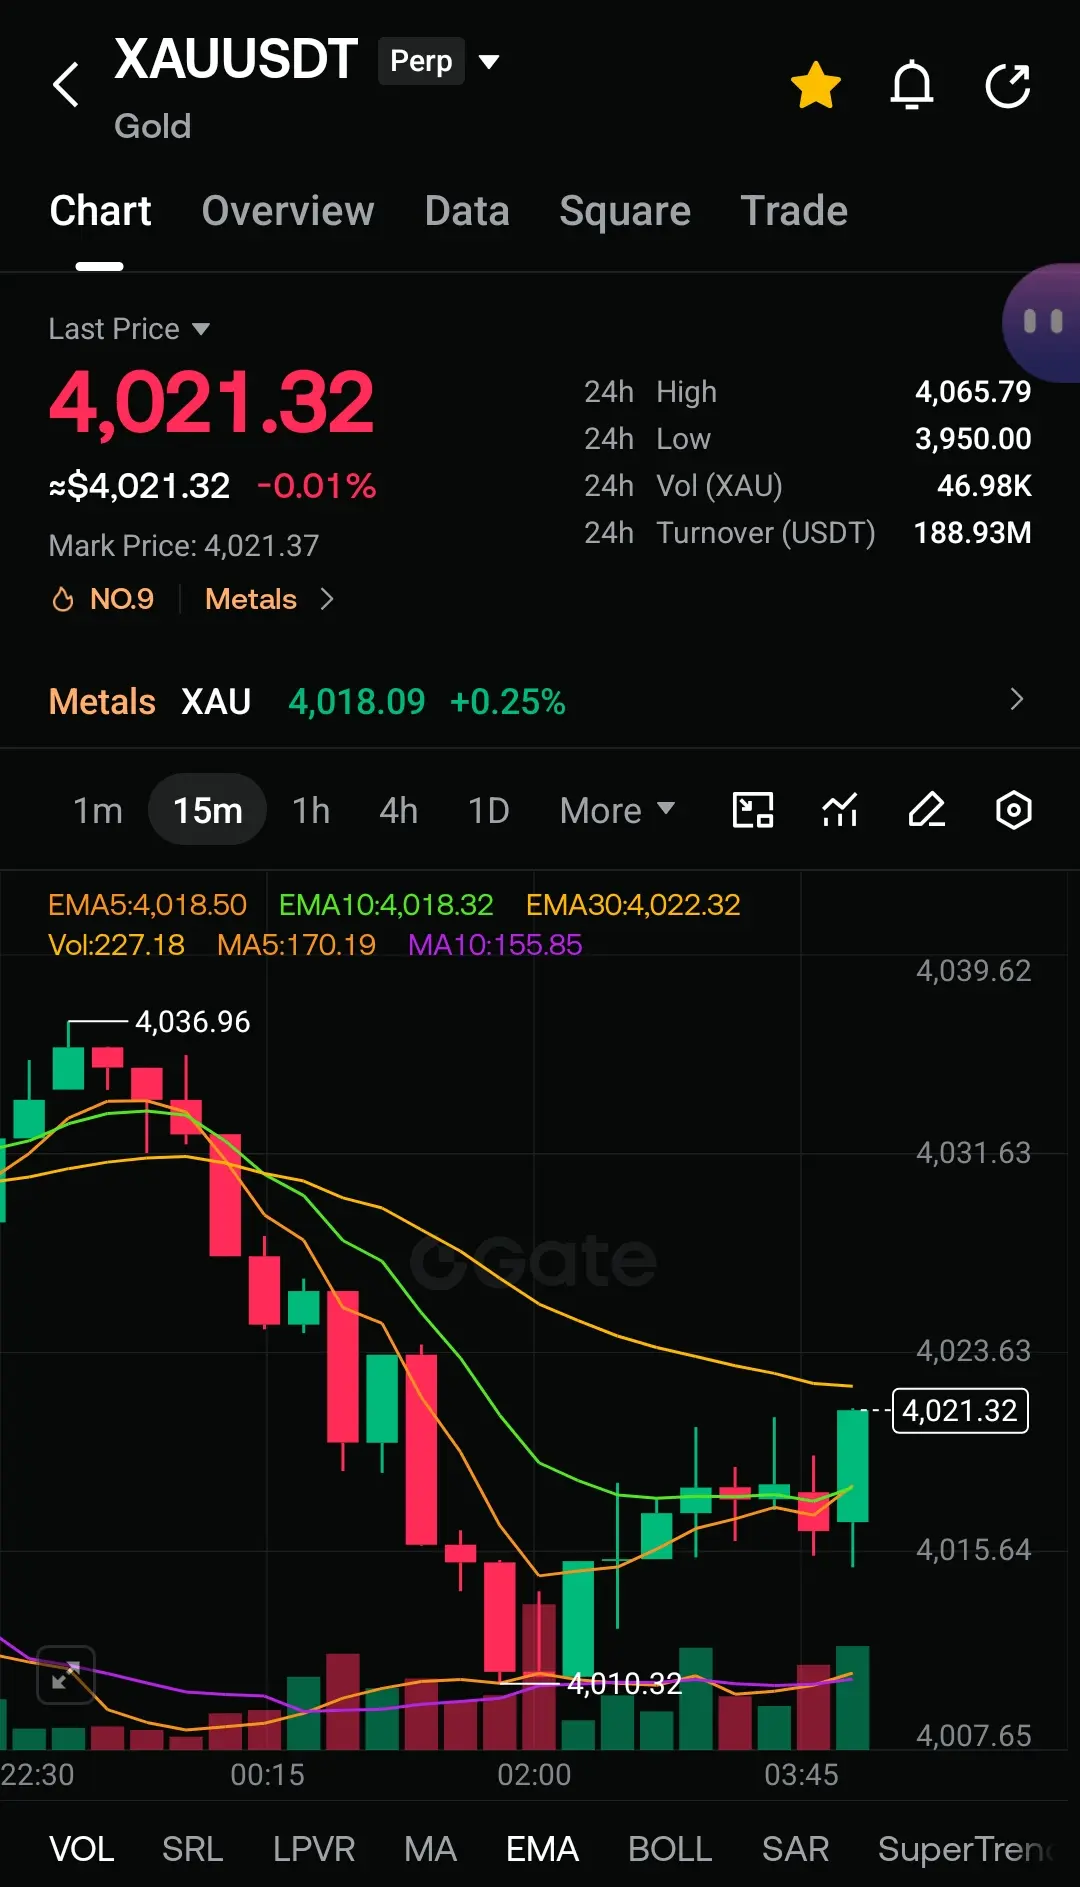Open the More timeframes dropdown
1080x1887 pixels.
(618, 810)
